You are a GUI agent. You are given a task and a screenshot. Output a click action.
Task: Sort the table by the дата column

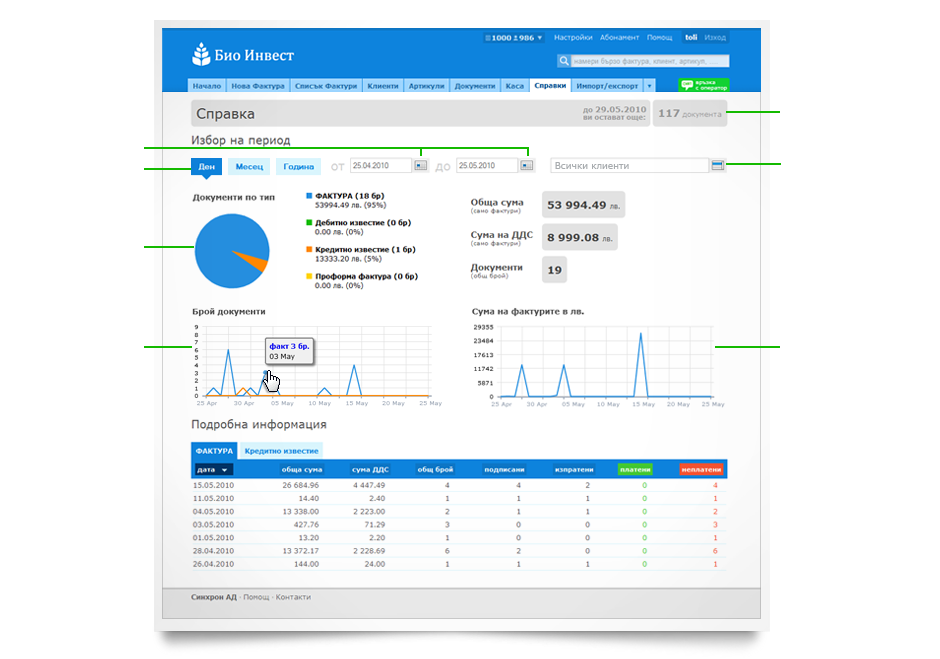213,469
